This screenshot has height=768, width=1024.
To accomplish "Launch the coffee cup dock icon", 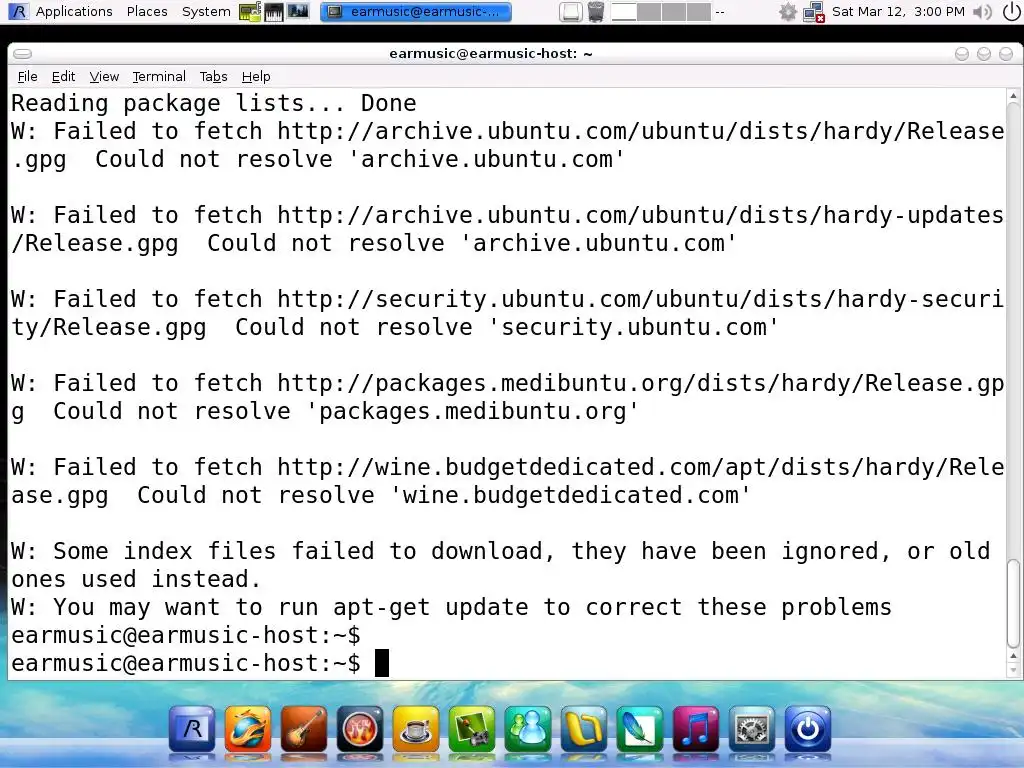I will point(416,729).
